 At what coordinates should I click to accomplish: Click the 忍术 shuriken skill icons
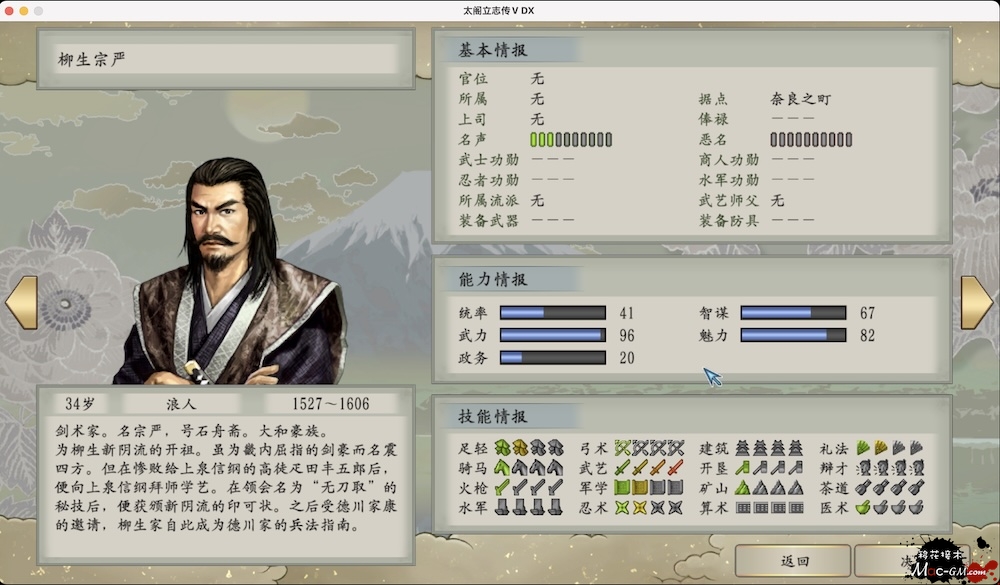[x=649, y=508]
